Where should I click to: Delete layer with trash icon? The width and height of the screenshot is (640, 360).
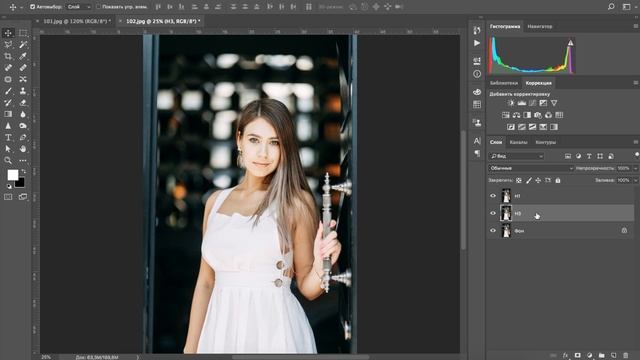point(626,356)
